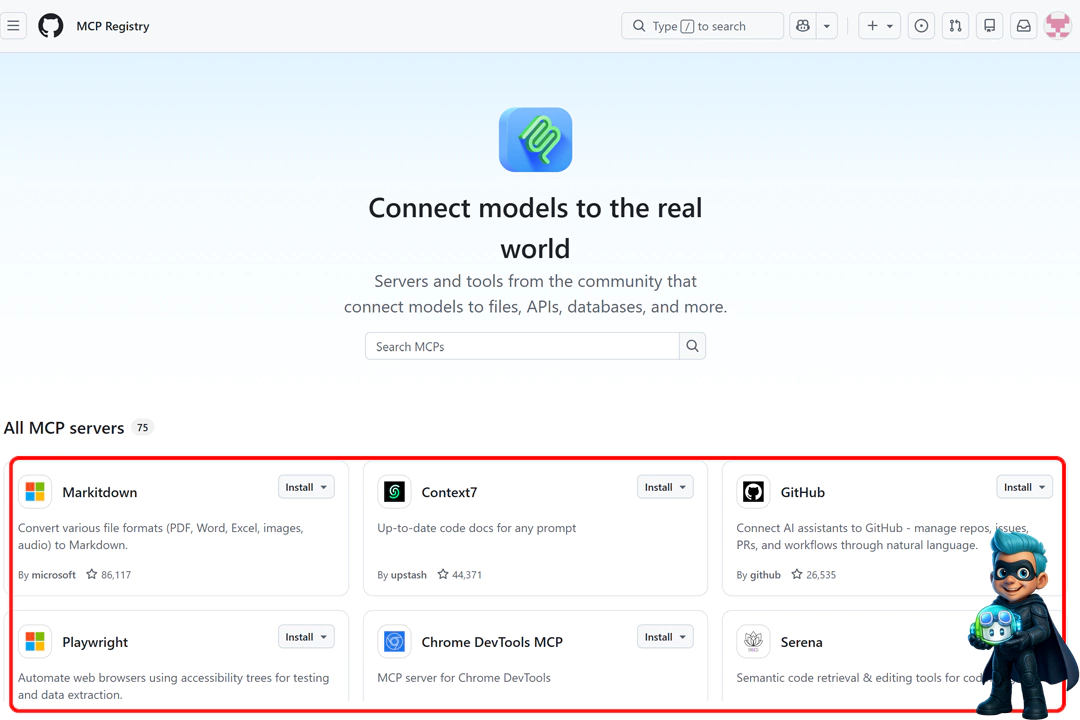Screen dimensions: 1080x720
Task: Open the Chrome DevTools MCP server icon
Action: [394, 642]
